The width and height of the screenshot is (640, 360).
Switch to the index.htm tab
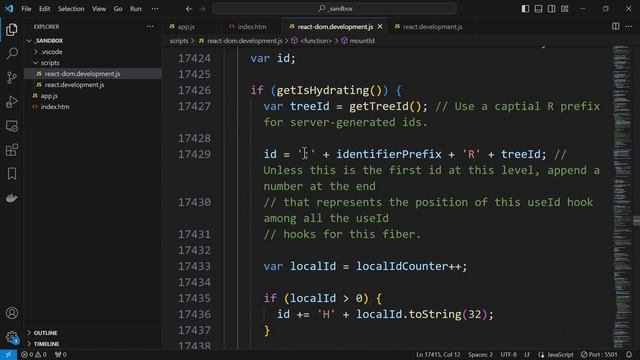tap(251, 27)
